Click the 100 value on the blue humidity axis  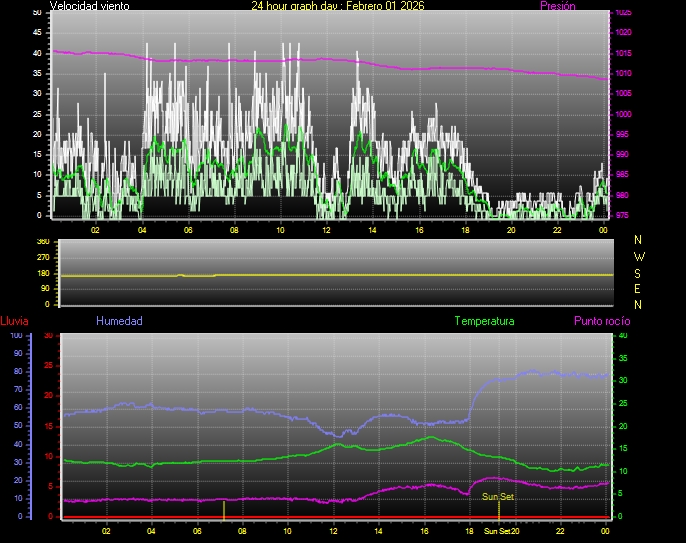click(16, 336)
